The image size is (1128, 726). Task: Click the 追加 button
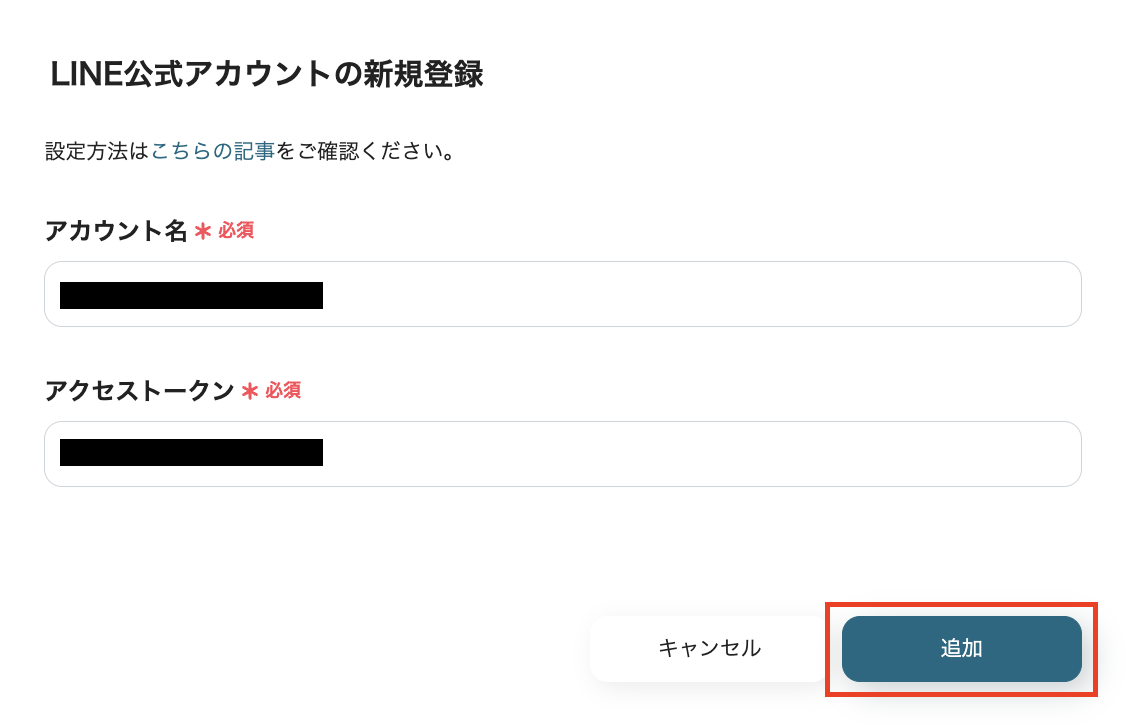click(961, 649)
